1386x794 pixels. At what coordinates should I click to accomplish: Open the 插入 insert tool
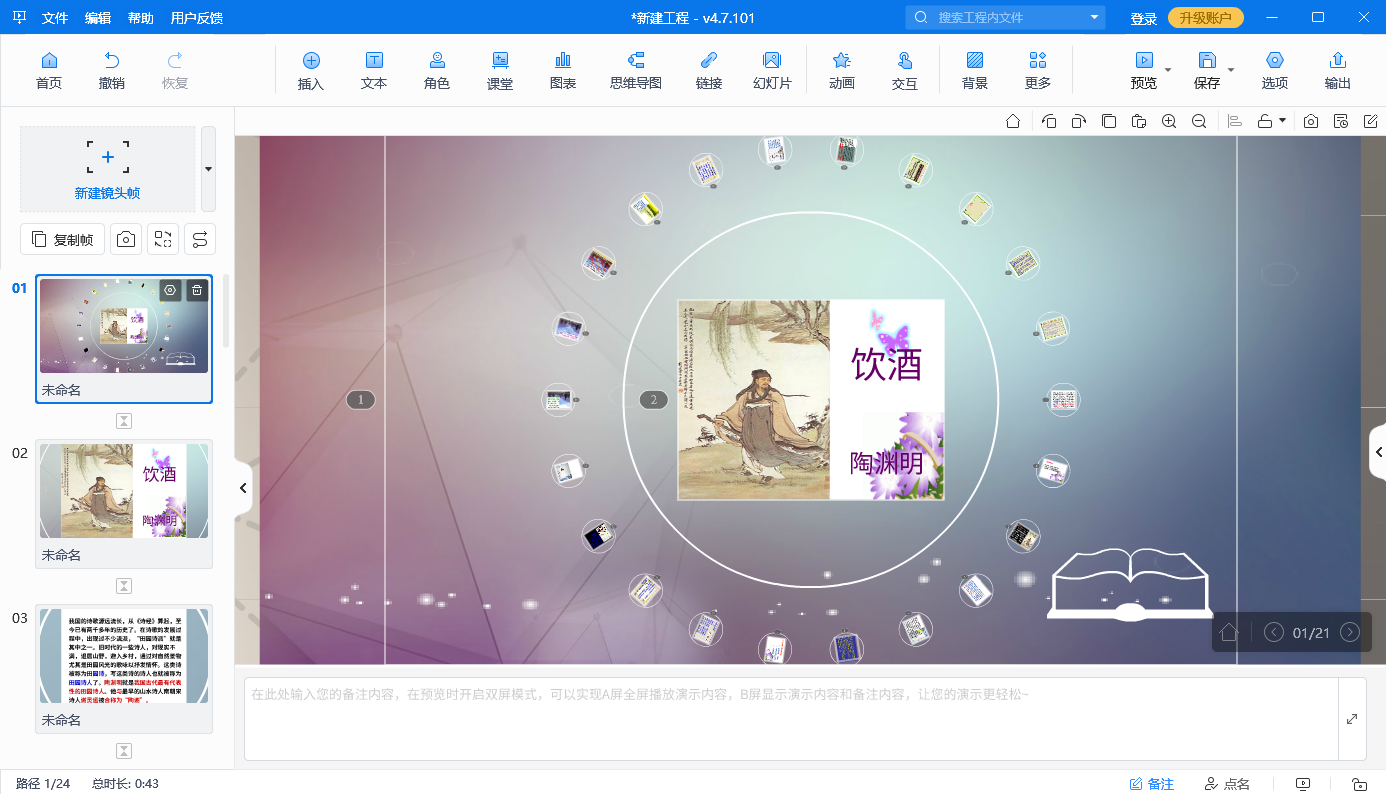pyautogui.click(x=311, y=71)
